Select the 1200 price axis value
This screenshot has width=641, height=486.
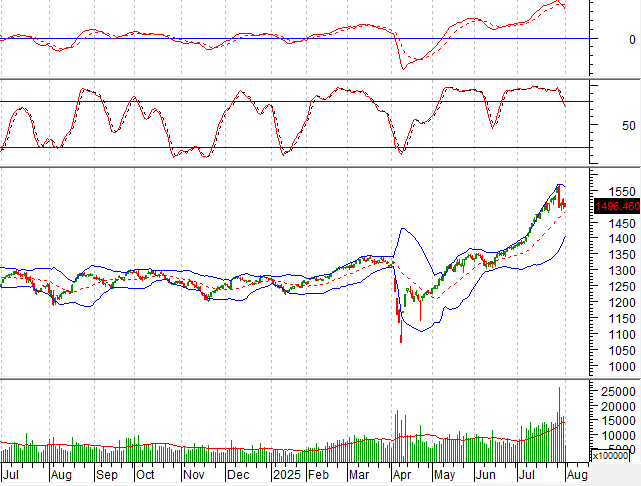tap(622, 302)
